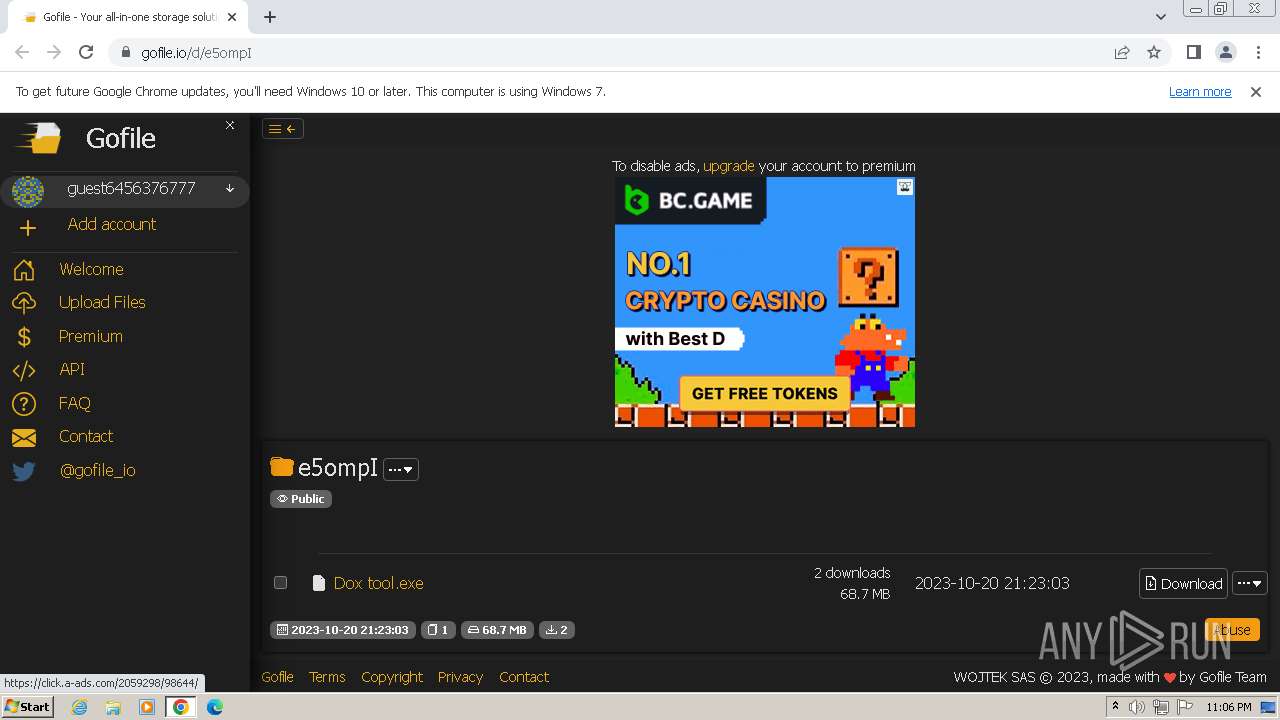The width and height of the screenshot is (1280, 720).
Task: Select the Add account plus icon
Action: tap(28, 228)
